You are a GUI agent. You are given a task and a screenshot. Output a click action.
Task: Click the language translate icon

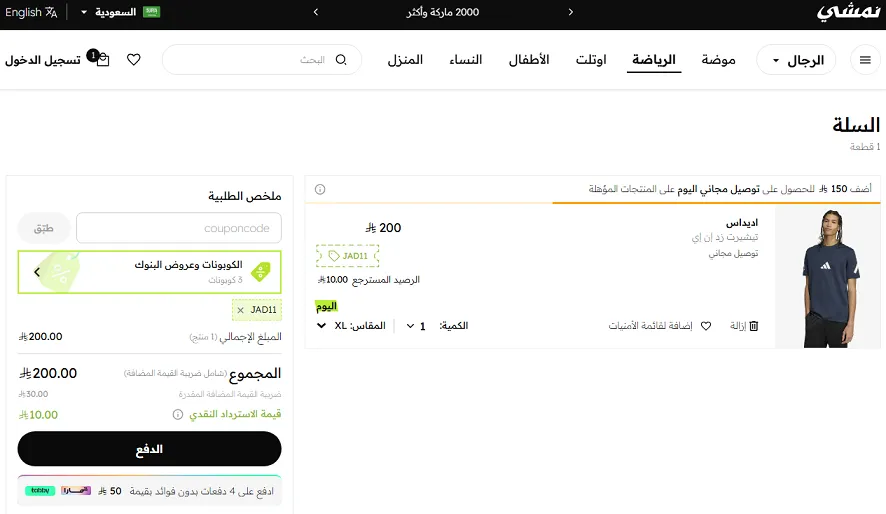(x=51, y=12)
